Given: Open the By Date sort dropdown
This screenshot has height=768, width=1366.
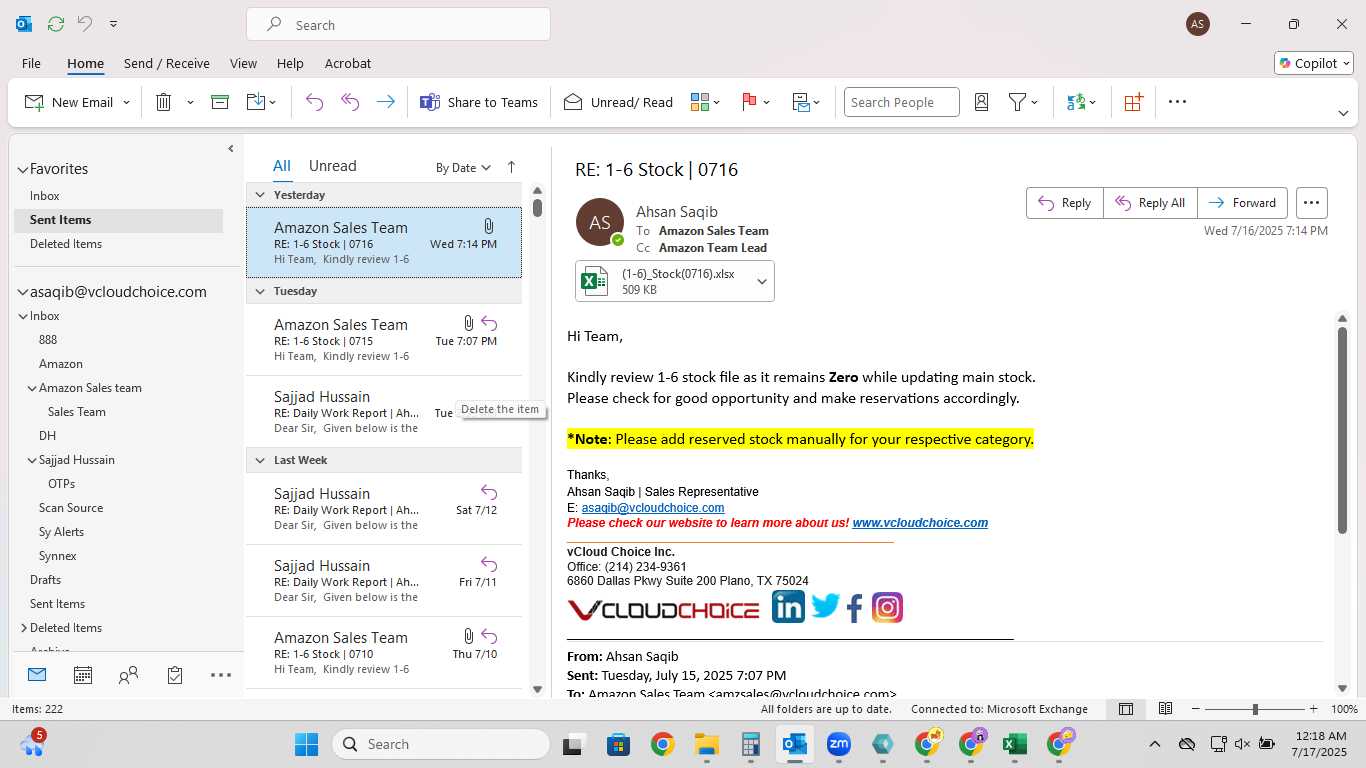Looking at the screenshot, I should coord(463,167).
